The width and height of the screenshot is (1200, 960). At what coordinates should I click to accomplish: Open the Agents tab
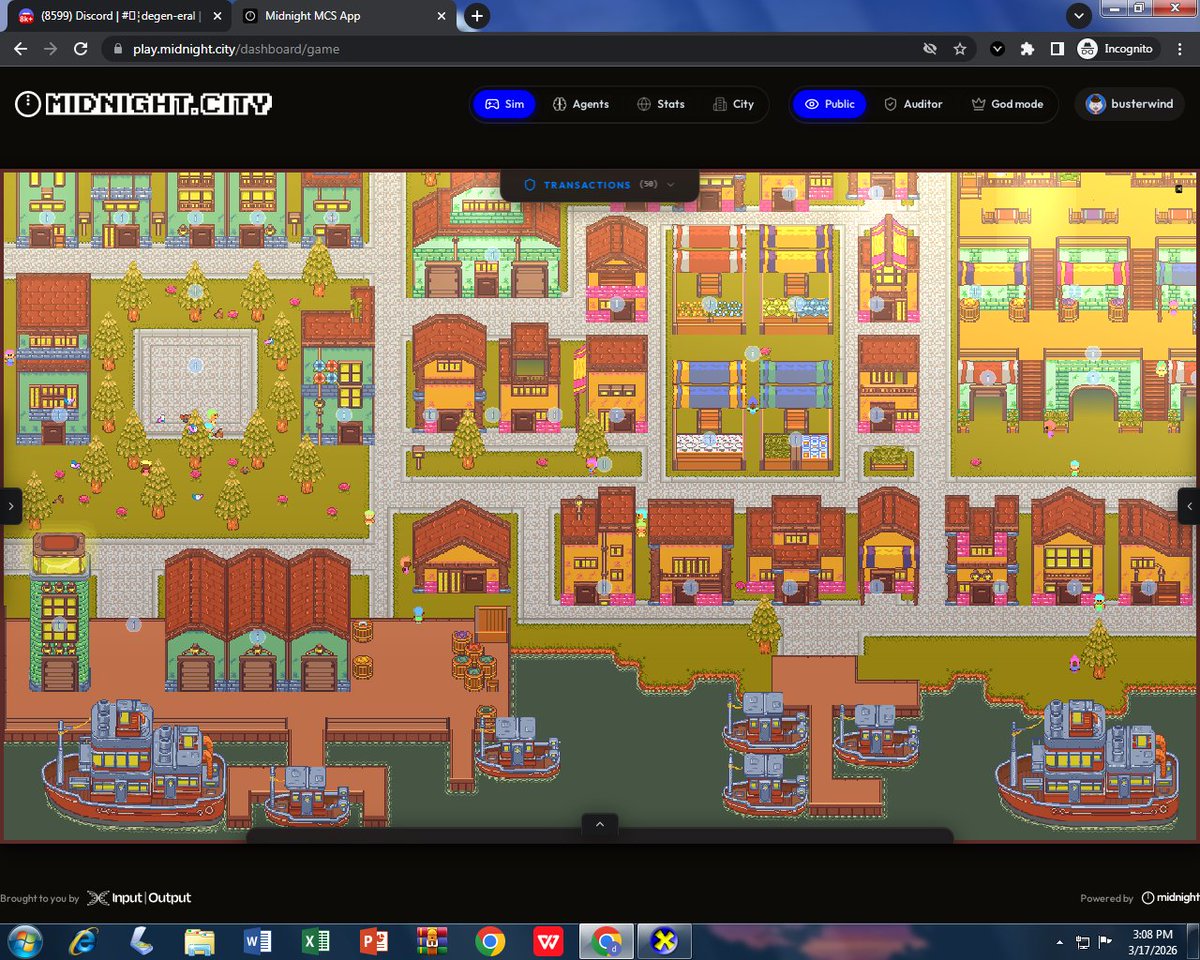click(x=581, y=104)
